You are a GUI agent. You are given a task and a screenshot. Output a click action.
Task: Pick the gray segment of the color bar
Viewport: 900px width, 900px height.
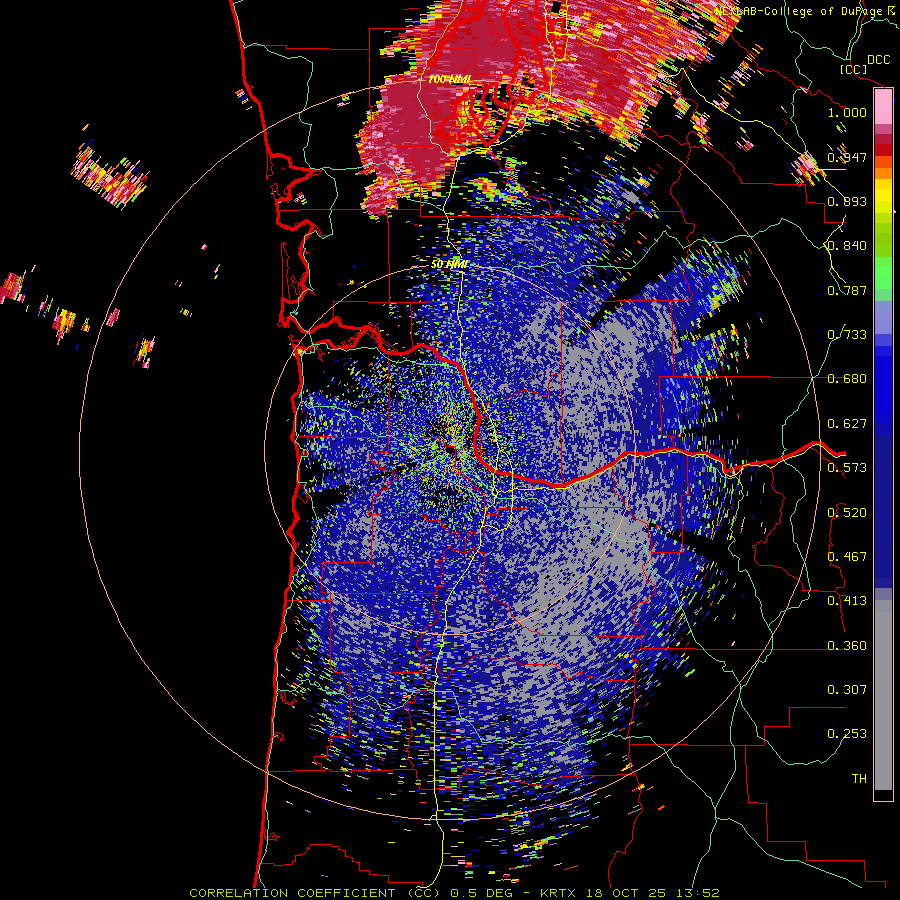click(x=883, y=695)
